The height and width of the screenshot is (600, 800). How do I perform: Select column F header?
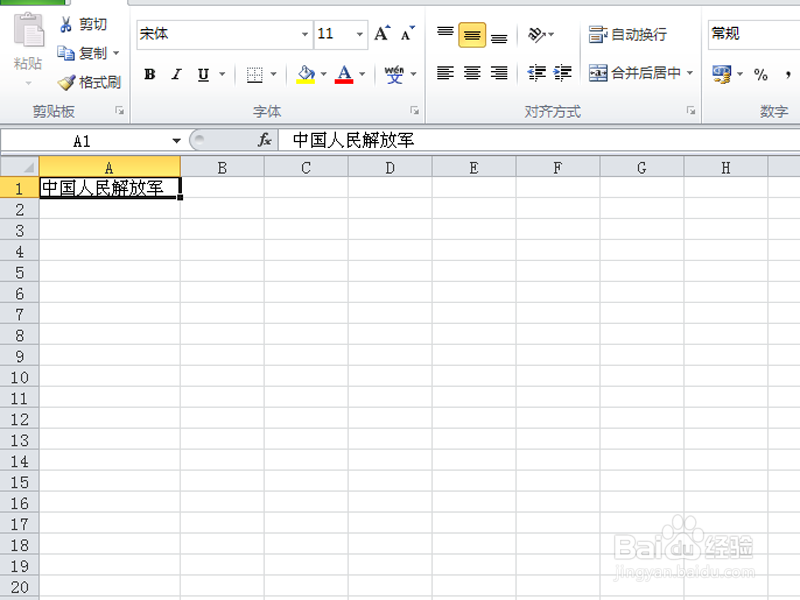point(558,167)
